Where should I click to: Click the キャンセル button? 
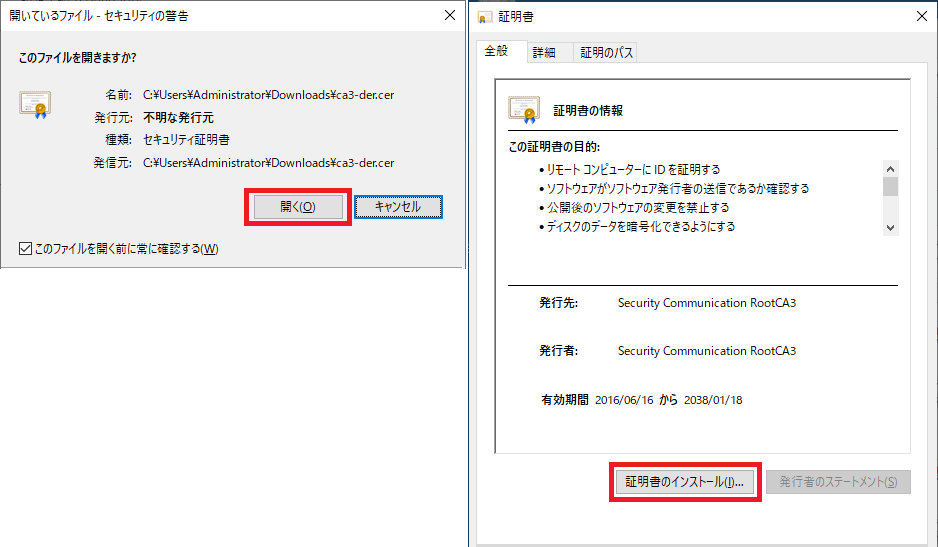[x=398, y=207]
